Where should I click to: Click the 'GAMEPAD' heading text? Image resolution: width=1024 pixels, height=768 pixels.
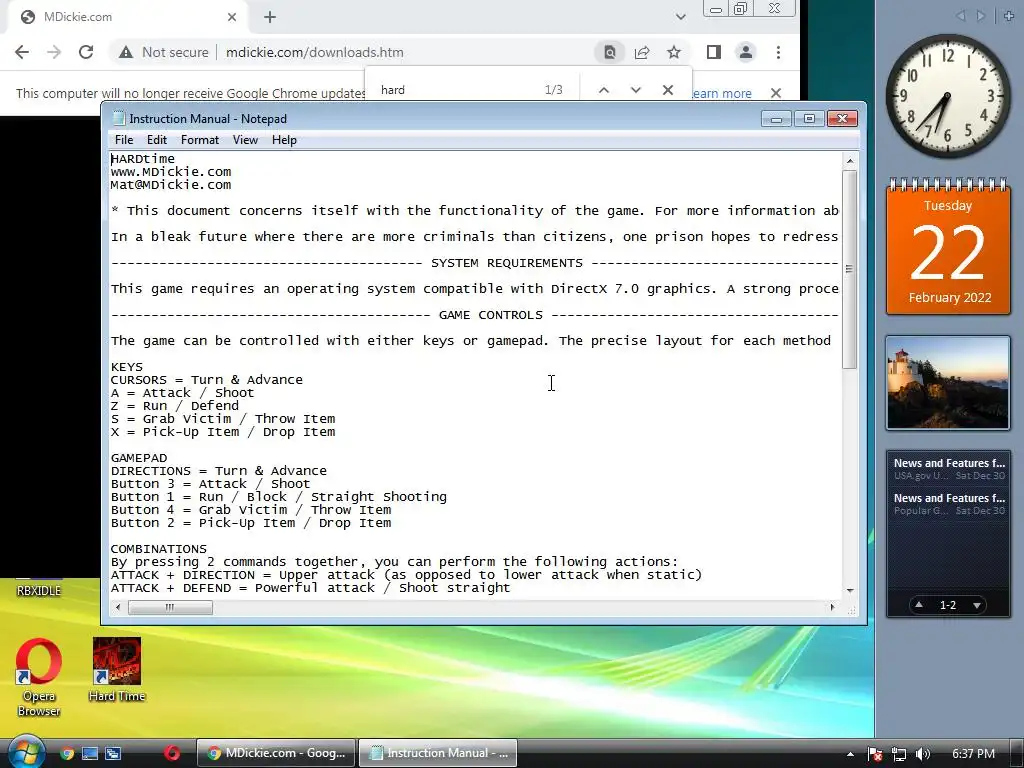point(139,458)
